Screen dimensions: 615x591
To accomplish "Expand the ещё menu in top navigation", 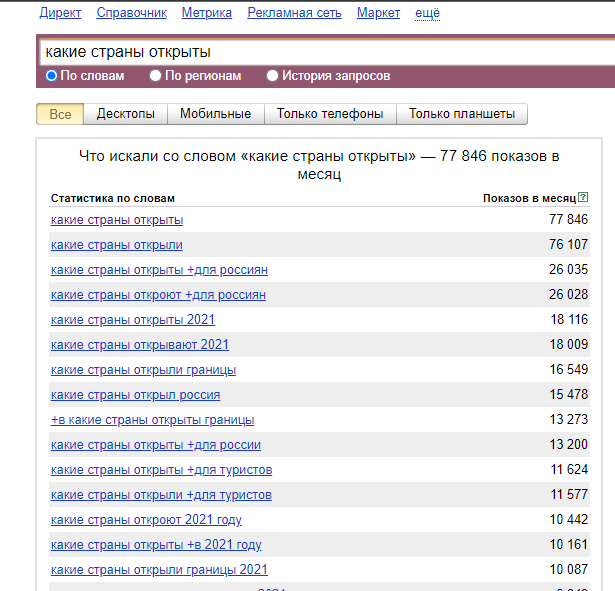I will (x=427, y=13).
